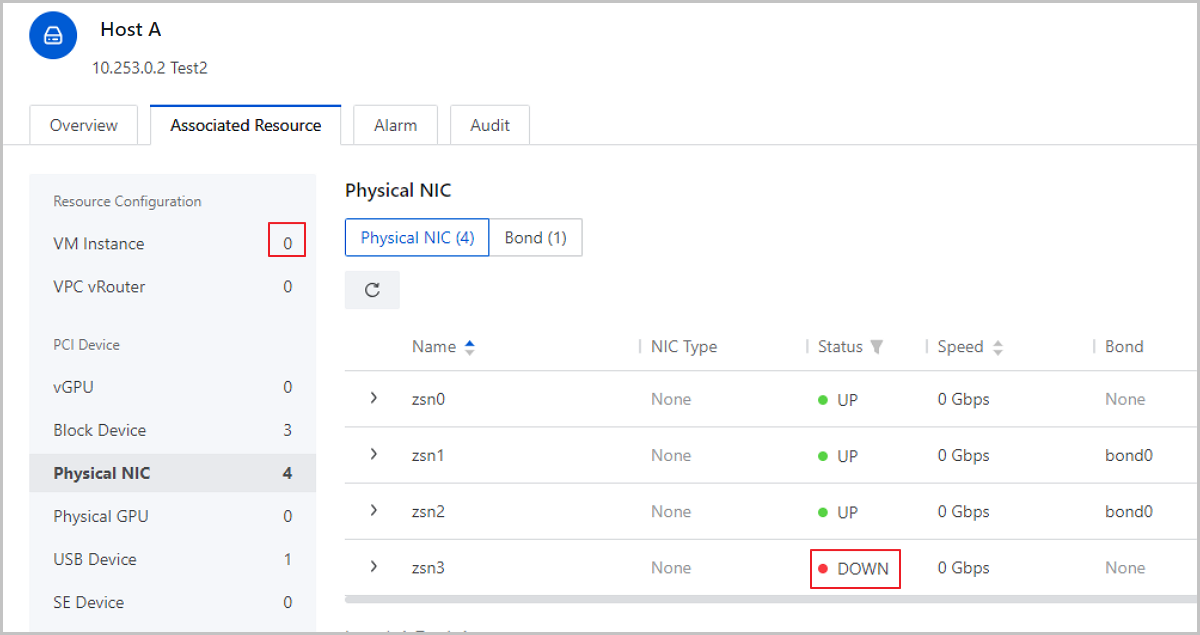Viewport: 1200px width, 635px height.
Task: Select Block Device in sidebar
Action: [100, 430]
